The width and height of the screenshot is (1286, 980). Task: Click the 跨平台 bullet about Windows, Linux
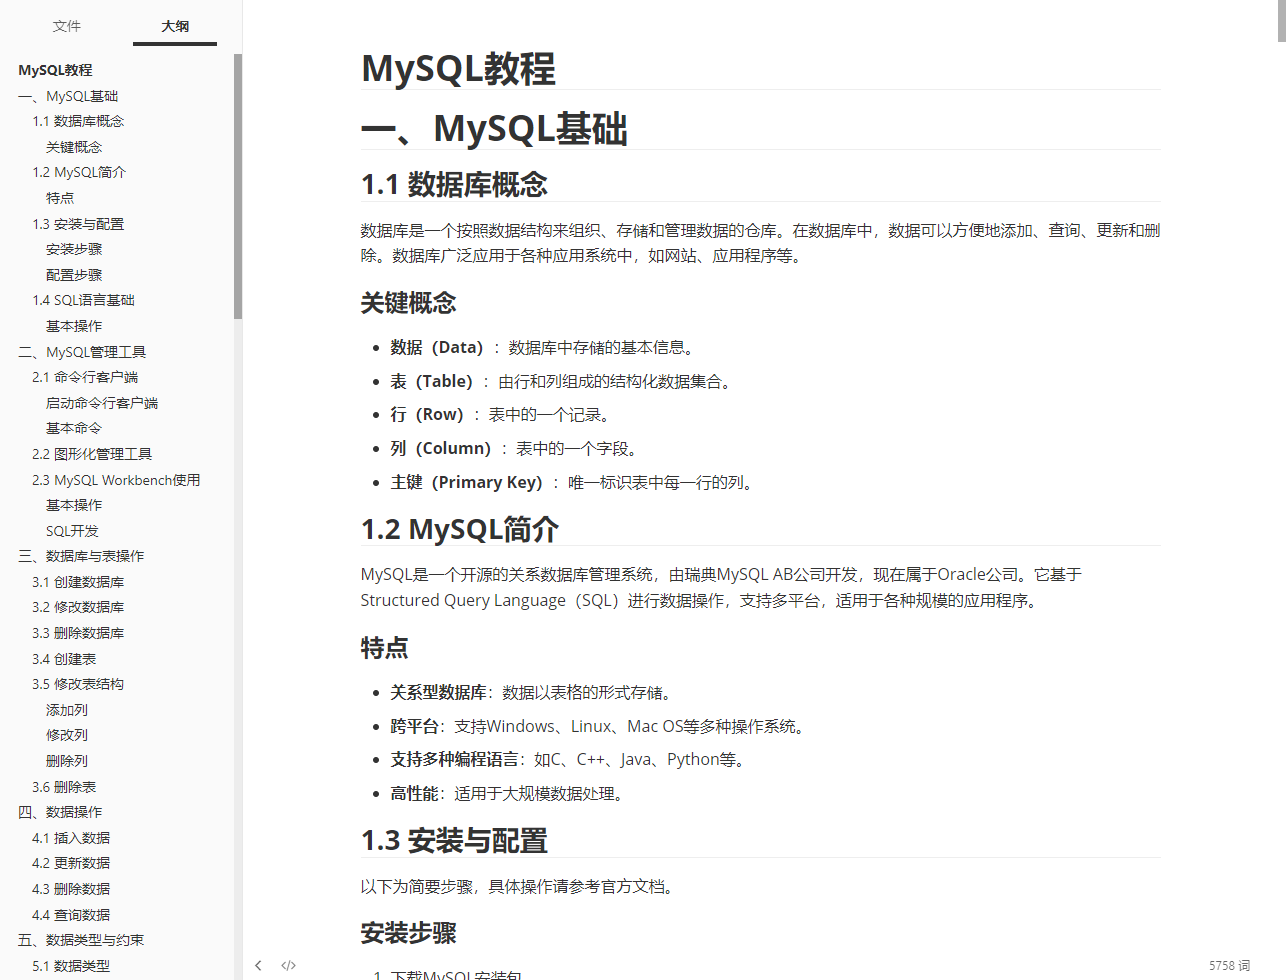[x=600, y=726]
